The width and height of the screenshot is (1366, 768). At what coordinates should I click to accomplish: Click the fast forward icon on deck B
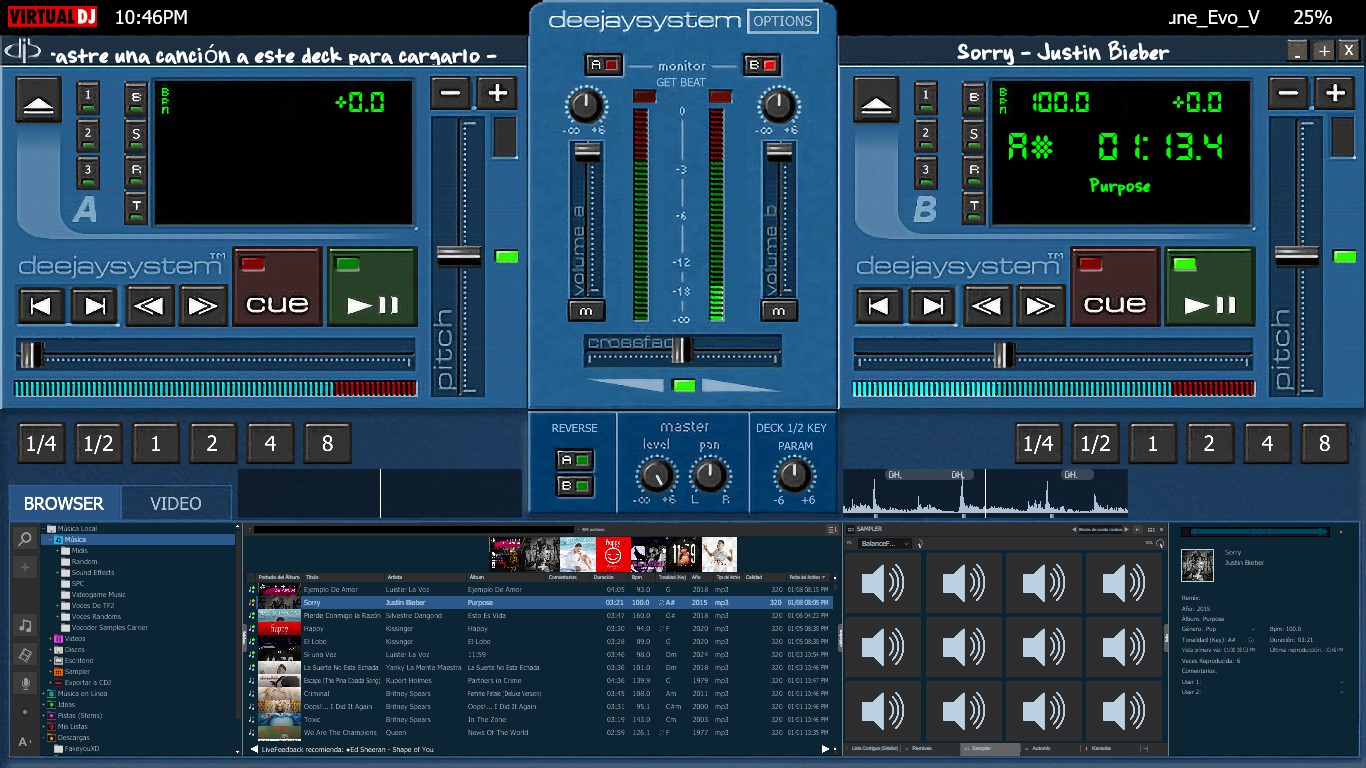pyautogui.click(x=1040, y=305)
